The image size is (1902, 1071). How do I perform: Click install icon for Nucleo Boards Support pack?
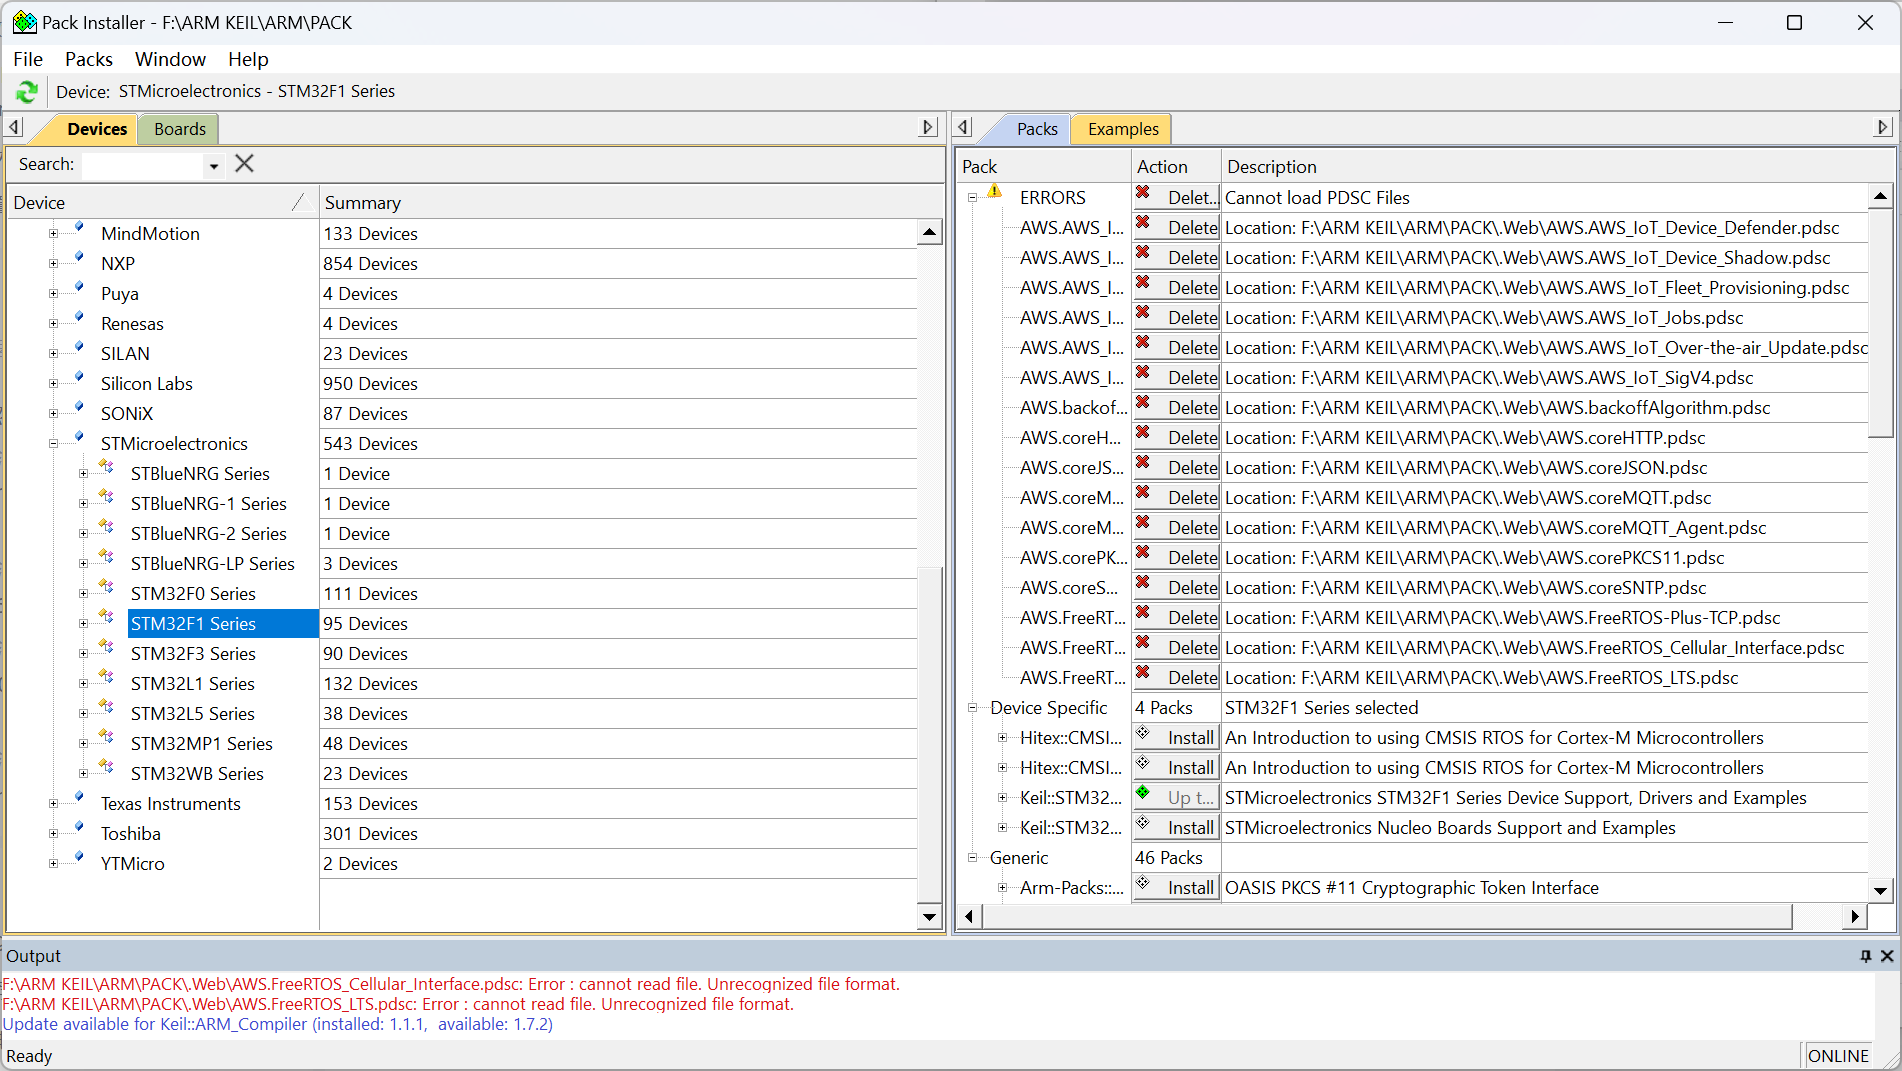[1143, 822]
